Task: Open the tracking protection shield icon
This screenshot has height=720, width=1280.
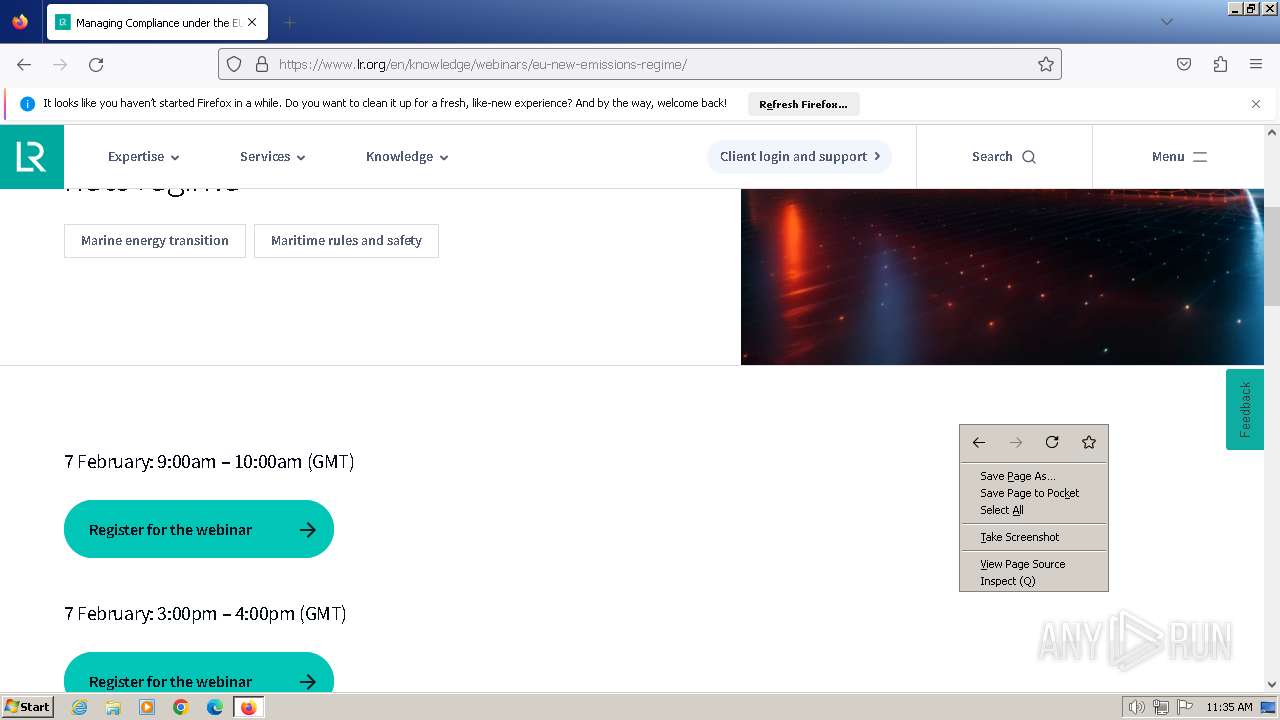Action: tap(234, 64)
